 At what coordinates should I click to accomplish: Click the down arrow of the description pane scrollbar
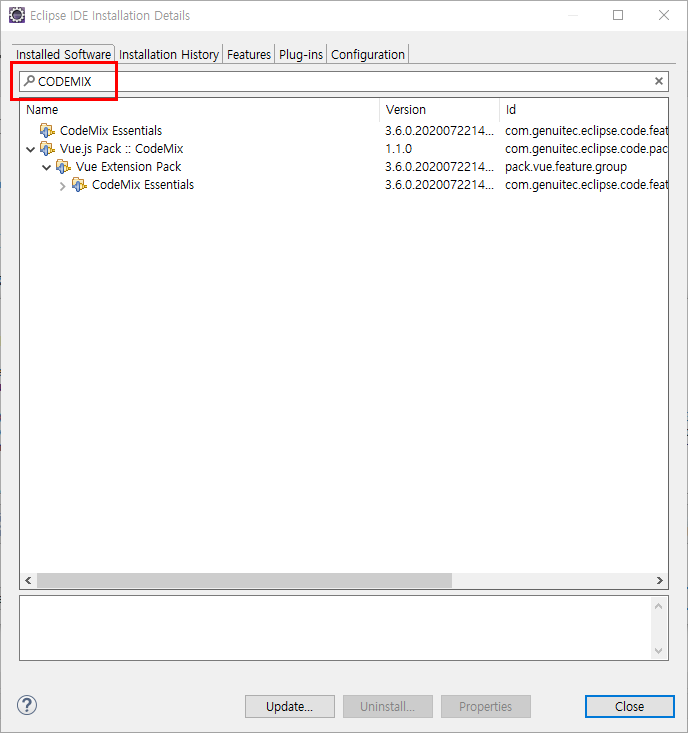(x=659, y=650)
